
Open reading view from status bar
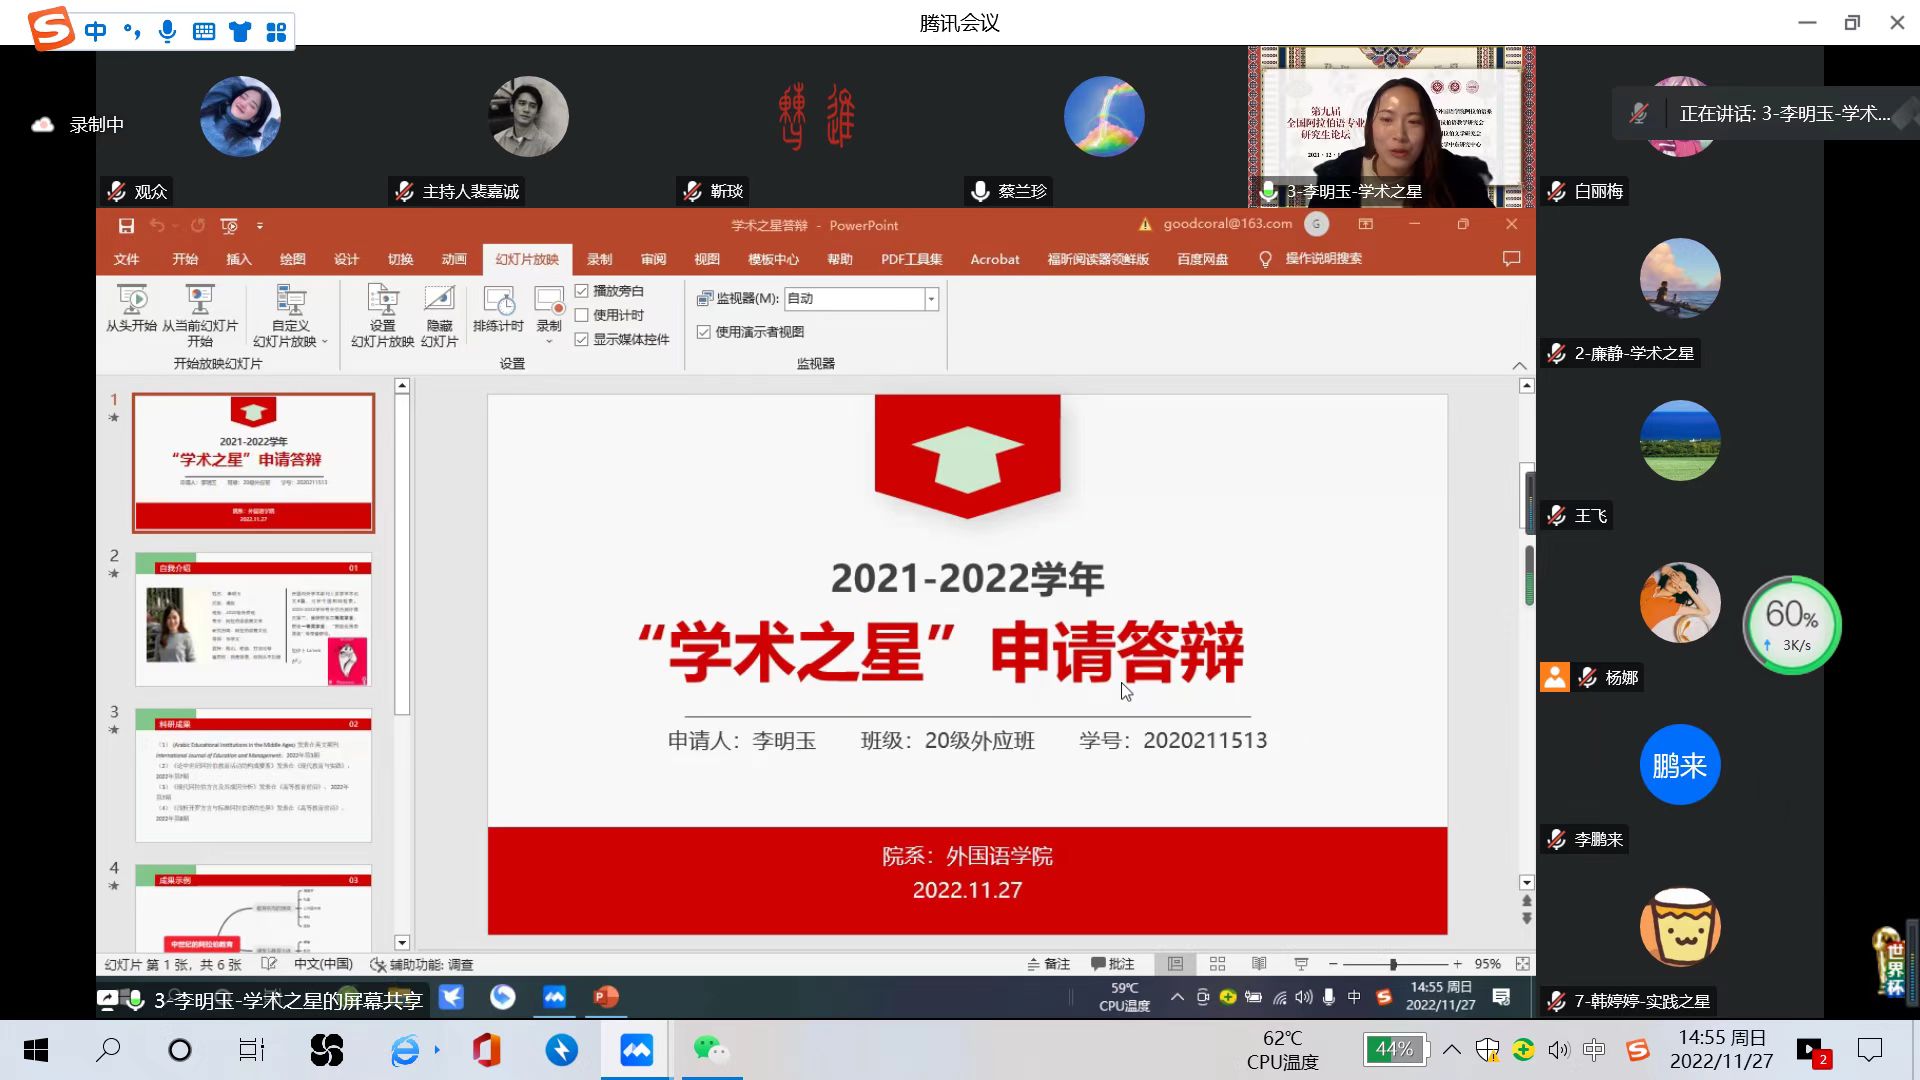[x=1259, y=964]
